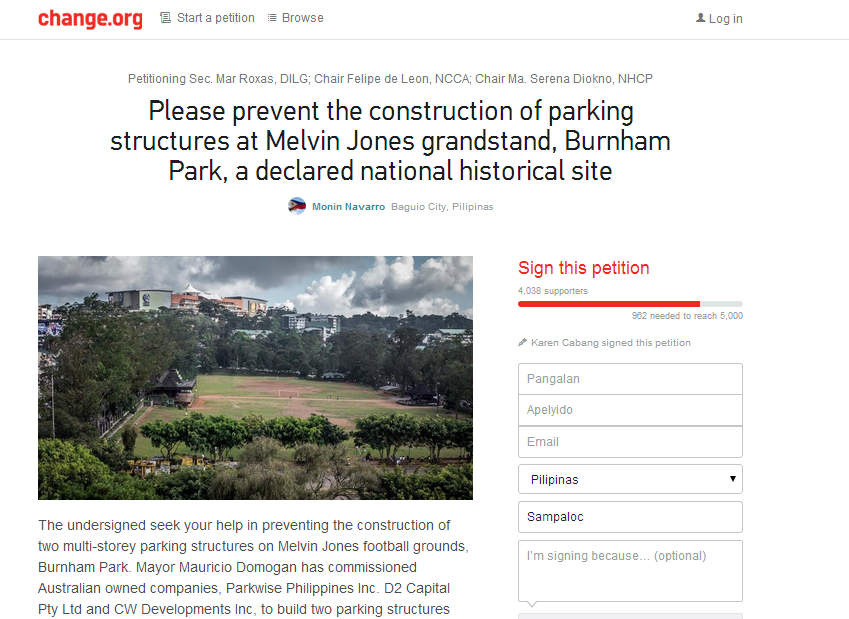Open the Melvin Jones grounds photo

pos(255,378)
